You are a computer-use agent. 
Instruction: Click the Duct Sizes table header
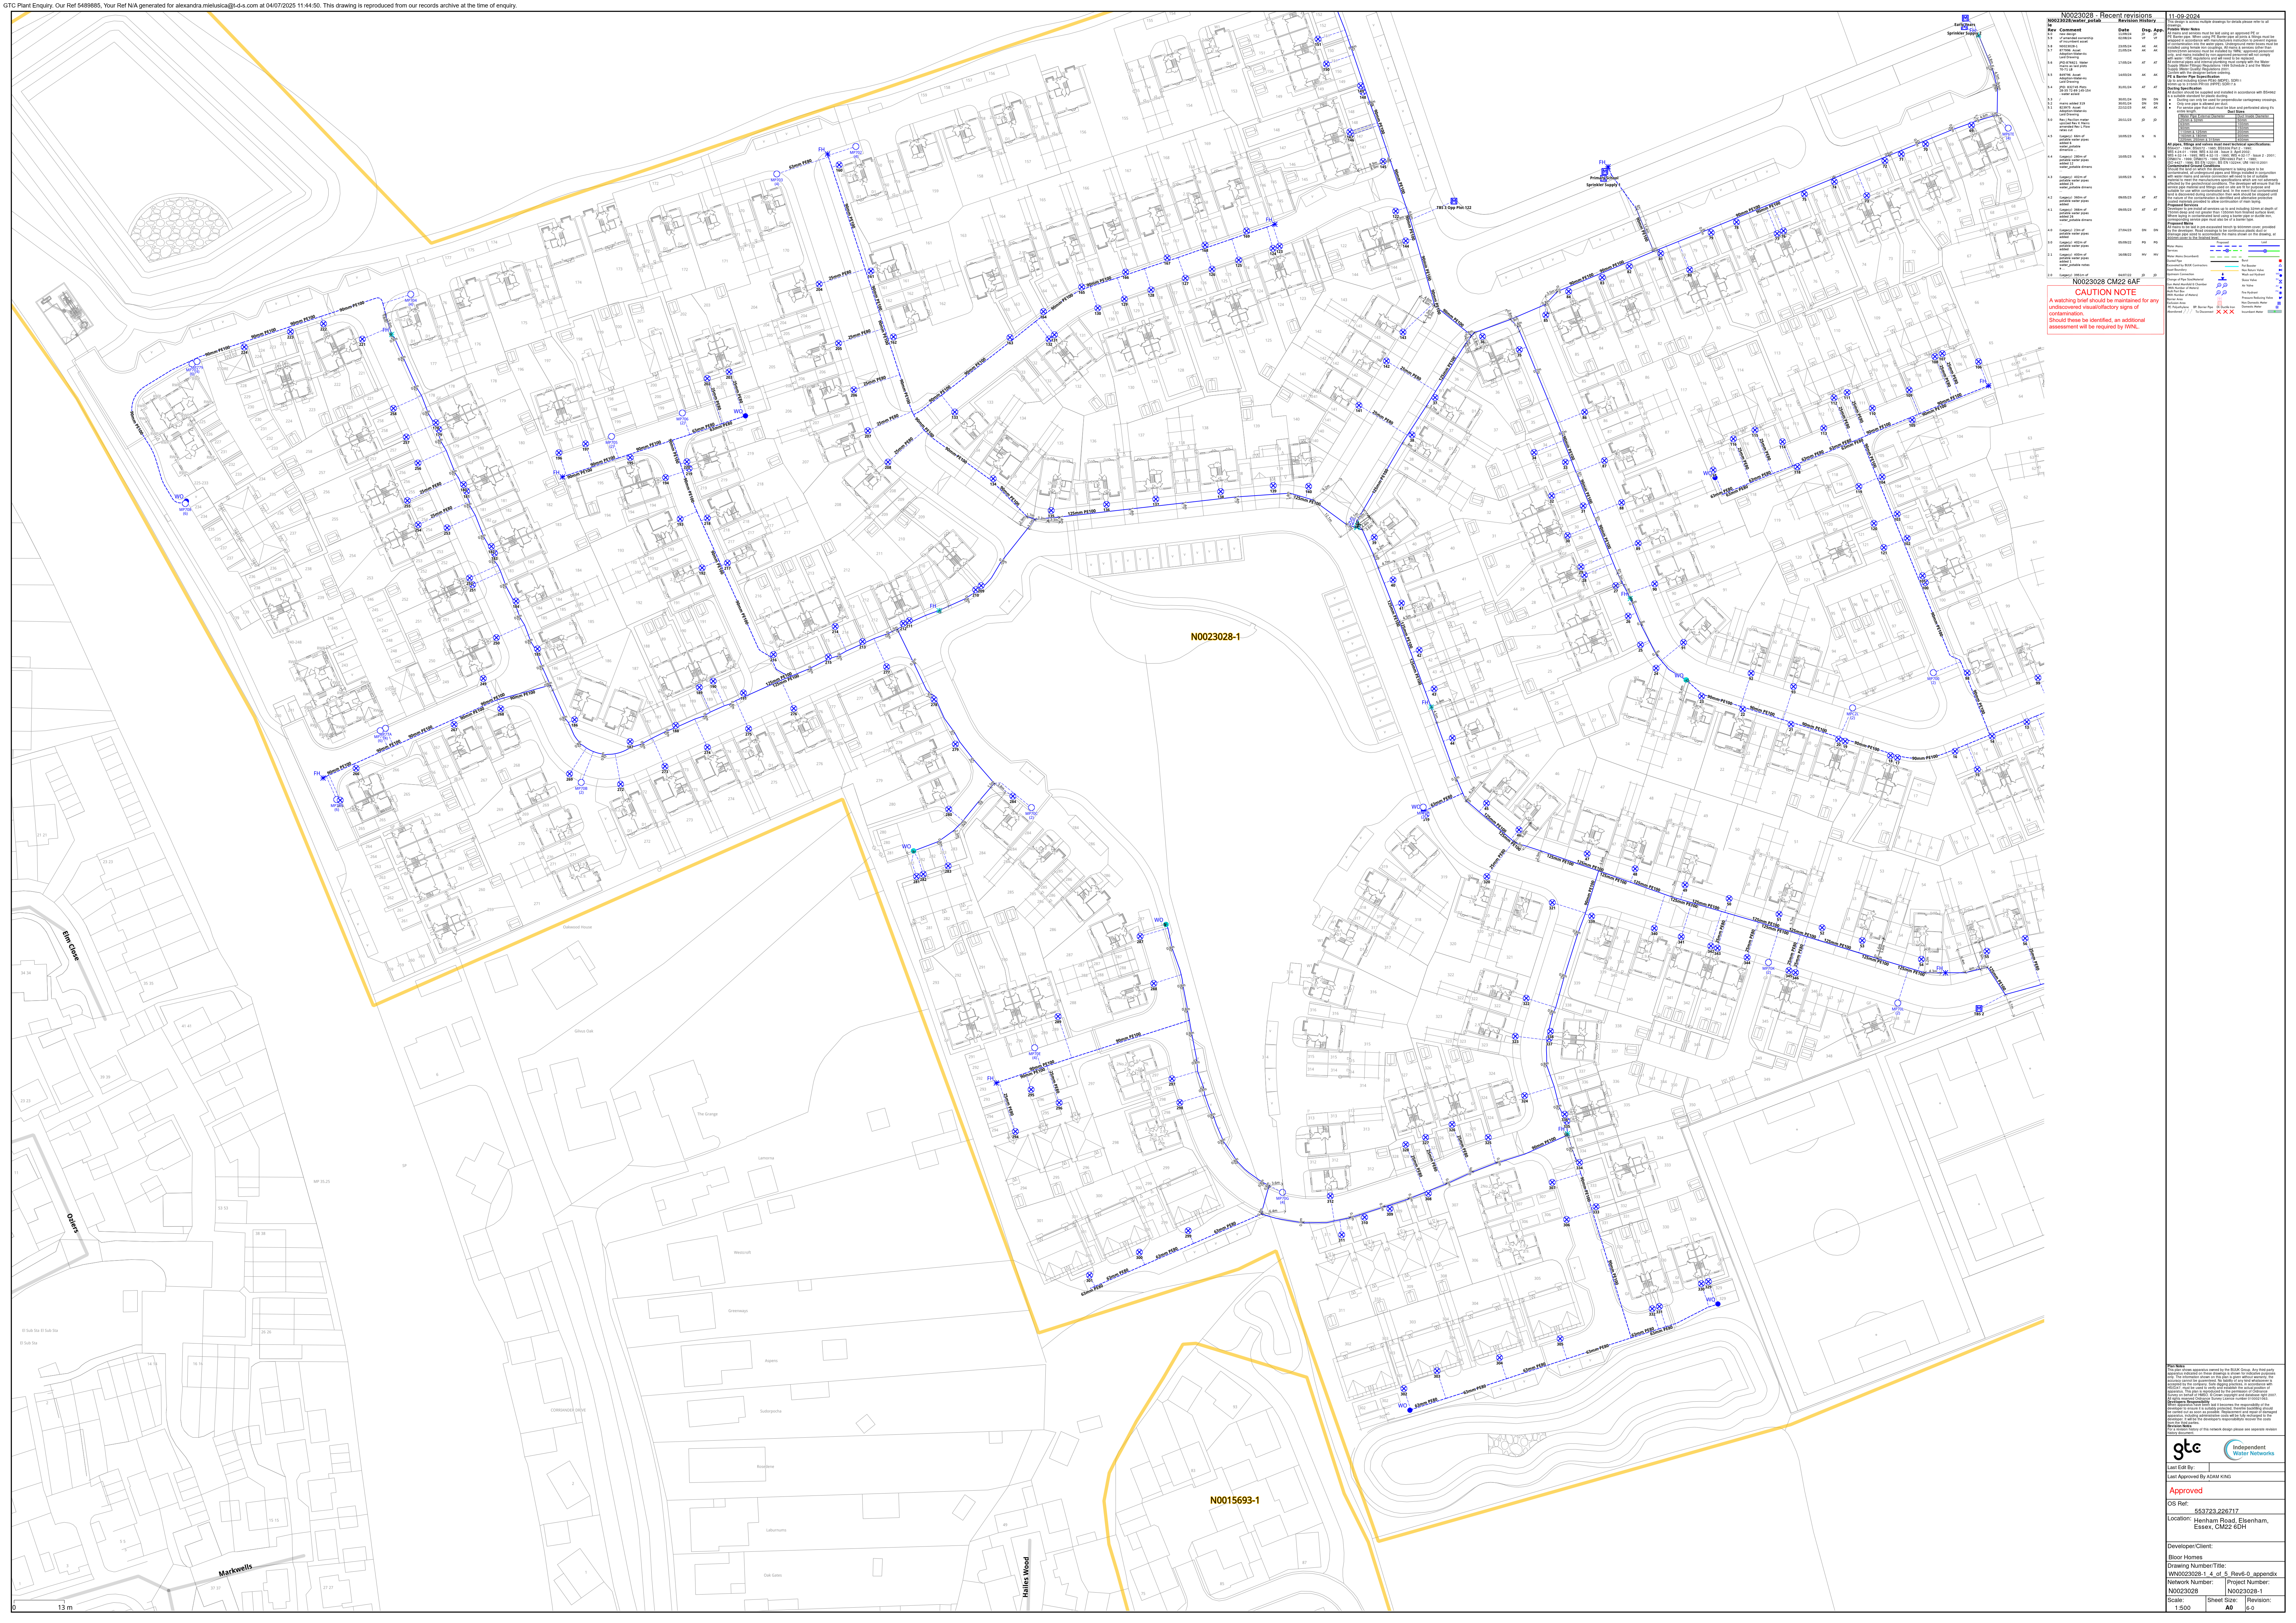(x=2236, y=112)
